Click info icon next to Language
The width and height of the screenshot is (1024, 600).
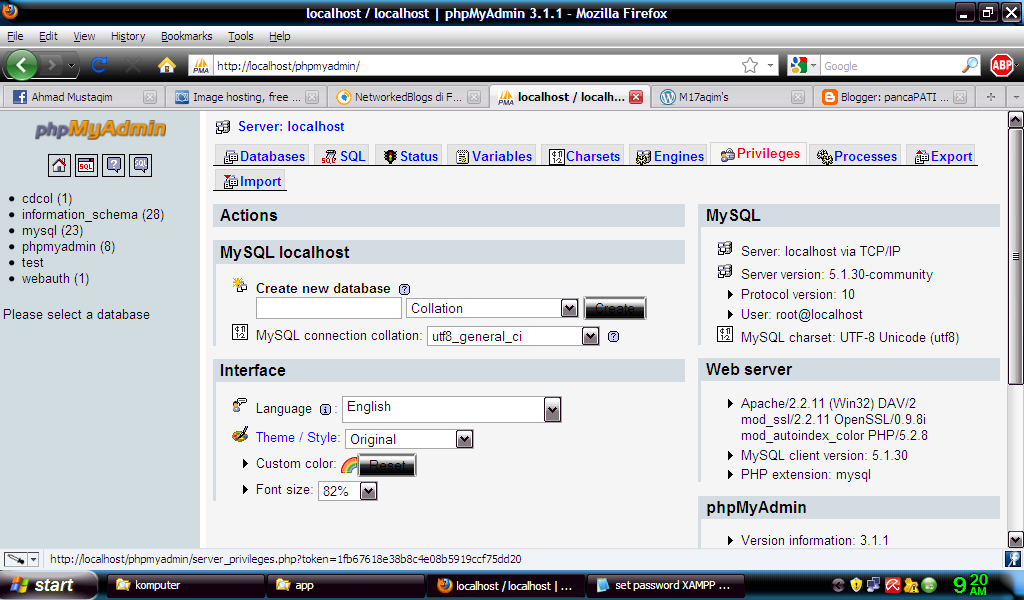click(x=325, y=410)
